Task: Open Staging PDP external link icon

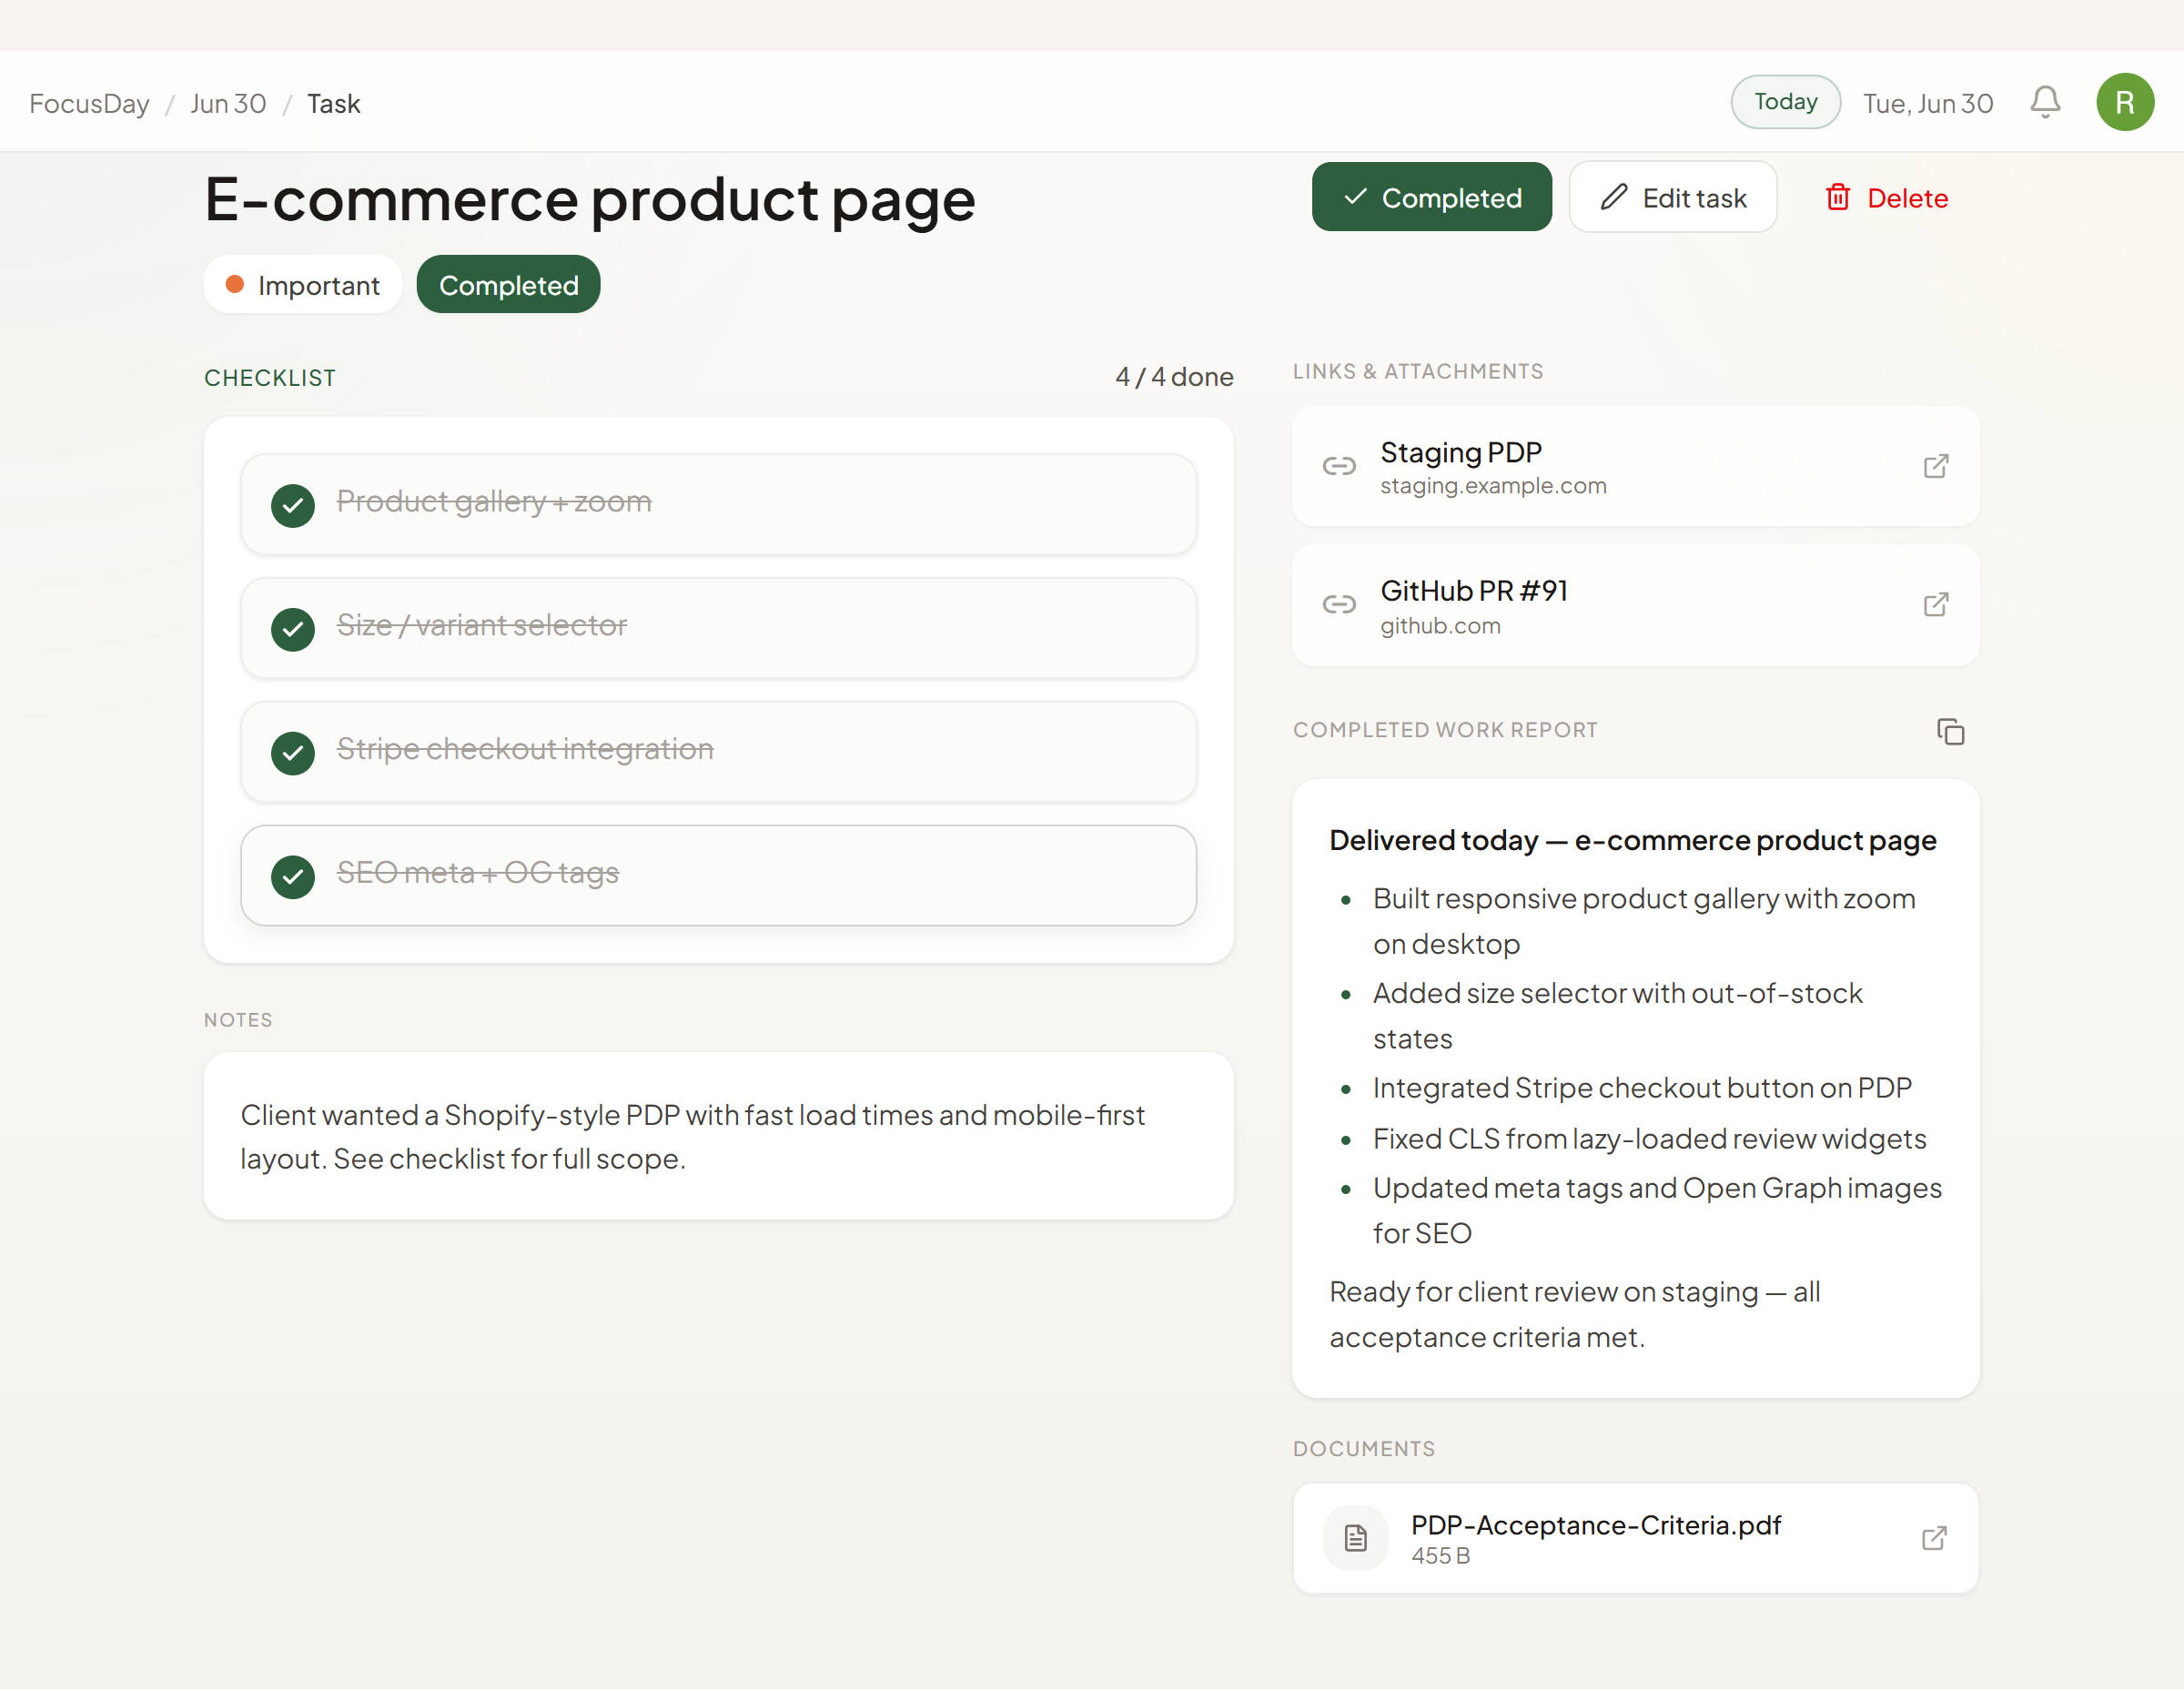Action: pyautogui.click(x=1936, y=466)
